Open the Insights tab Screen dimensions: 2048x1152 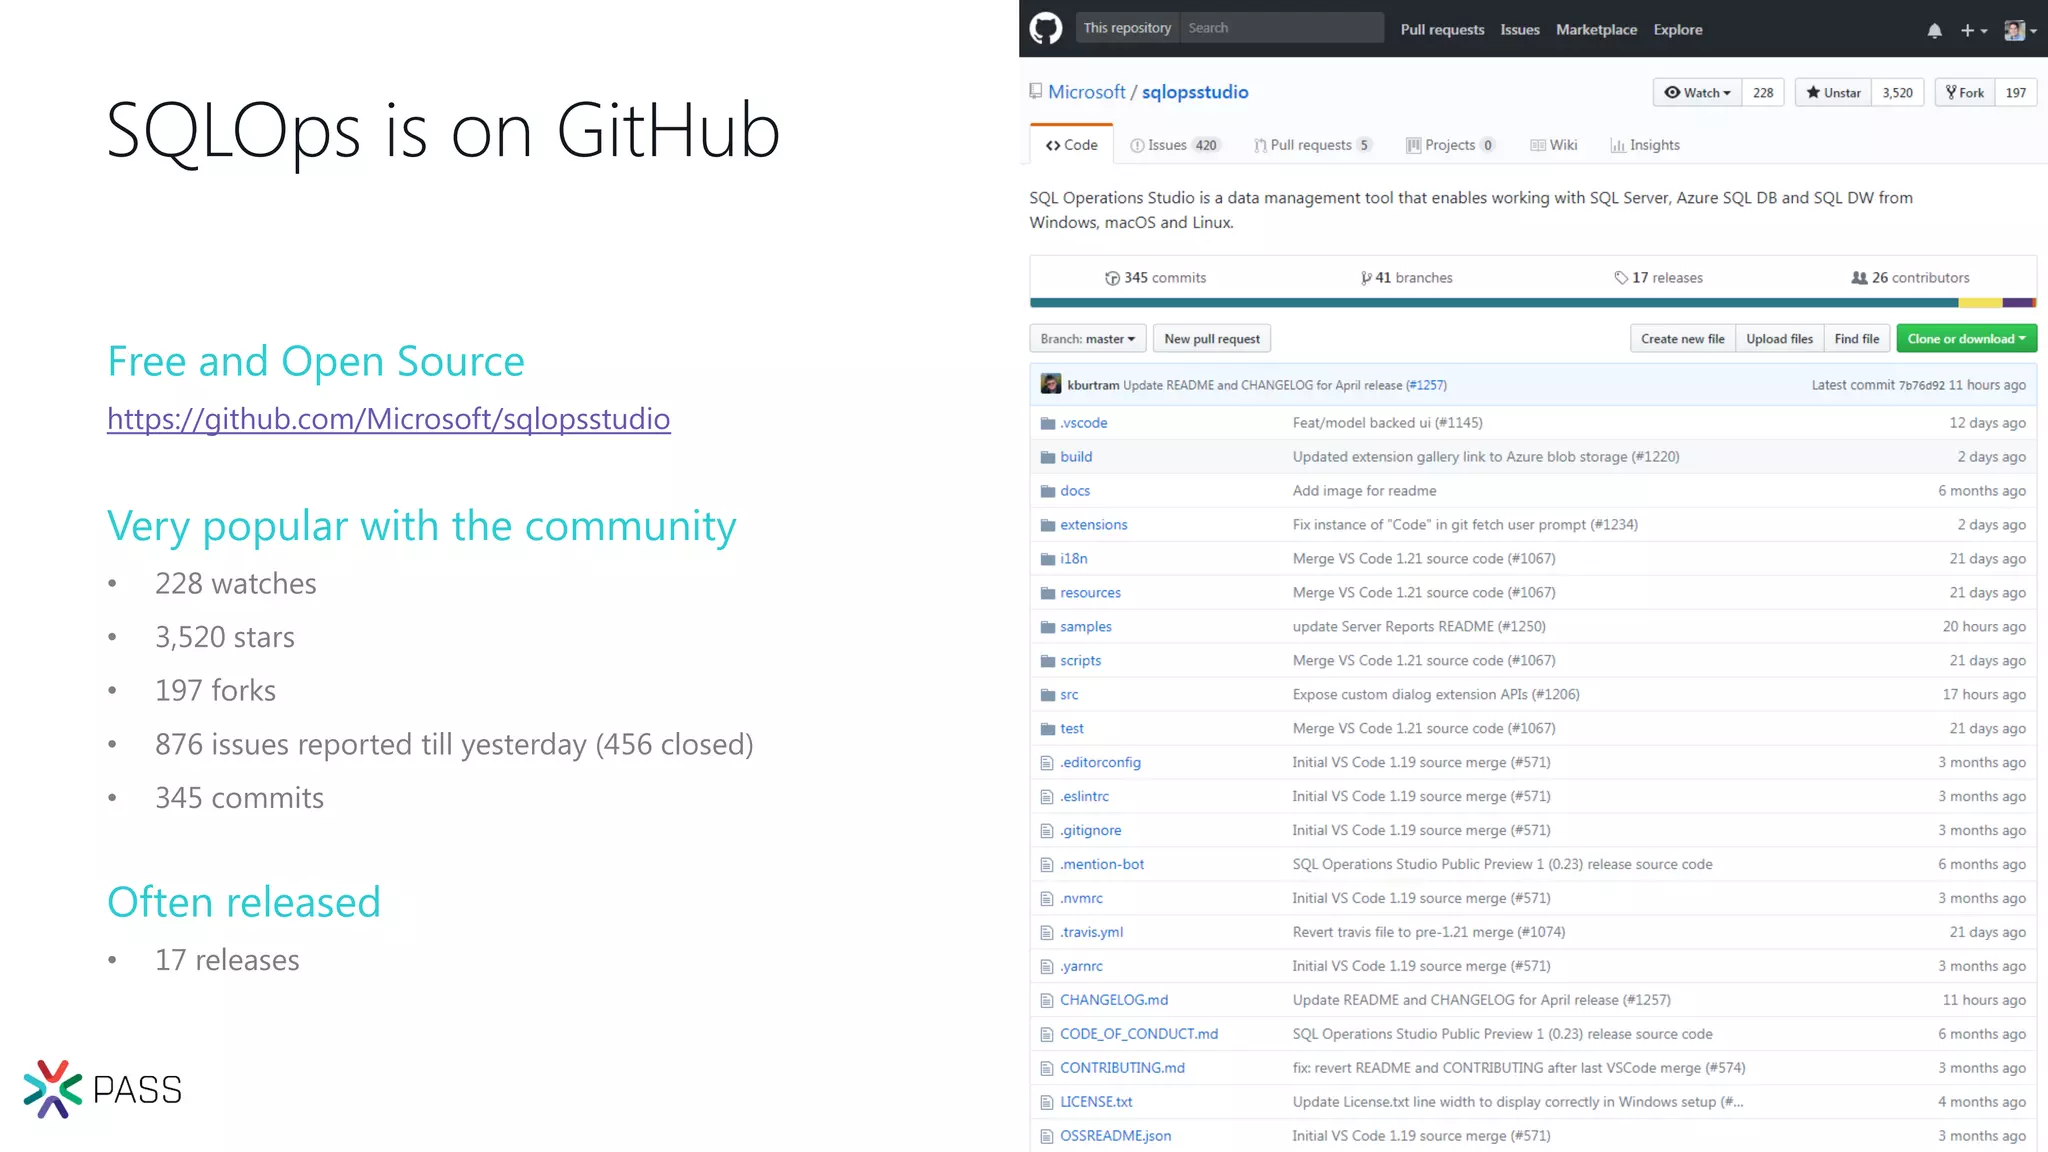point(1645,145)
